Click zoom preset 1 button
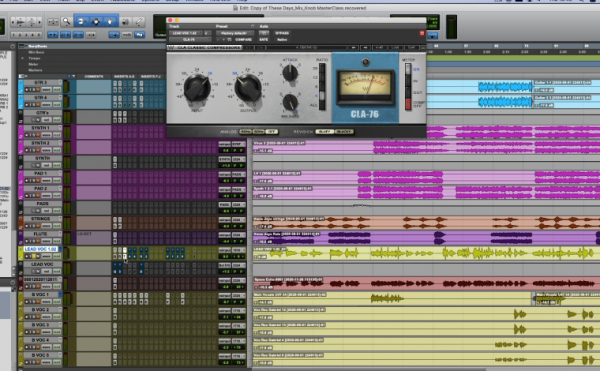 click(x=13, y=34)
